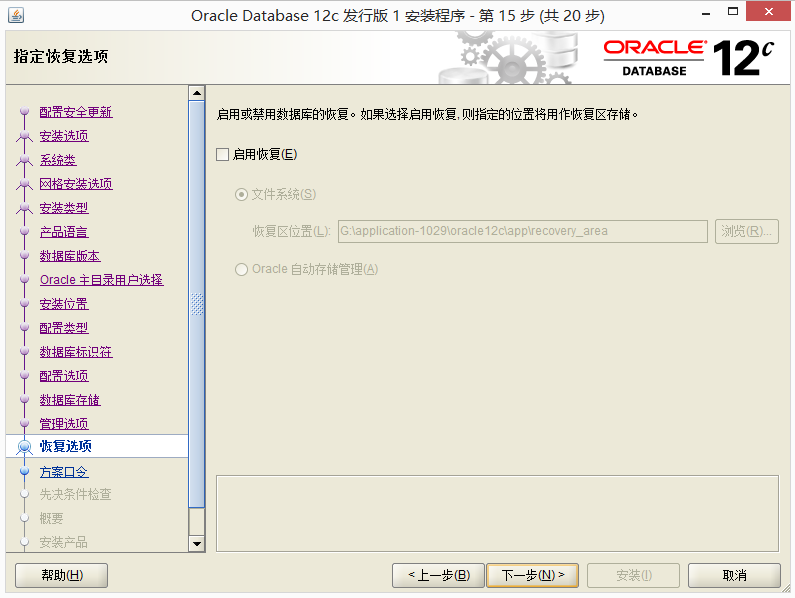Select Oracle 自动存储管理(A) radio option
The width and height of the screenshot is (795, 598).
241,269
